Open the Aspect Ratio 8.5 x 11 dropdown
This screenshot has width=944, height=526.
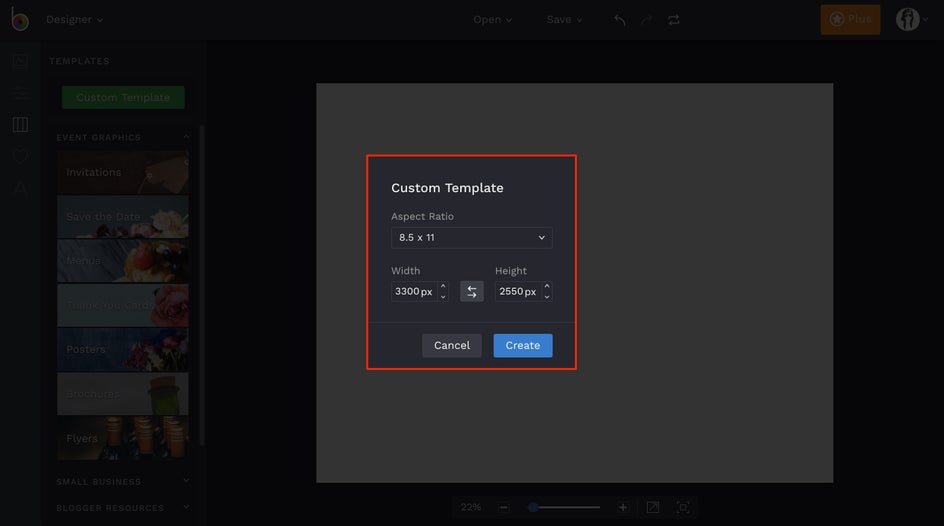[471, 238]
